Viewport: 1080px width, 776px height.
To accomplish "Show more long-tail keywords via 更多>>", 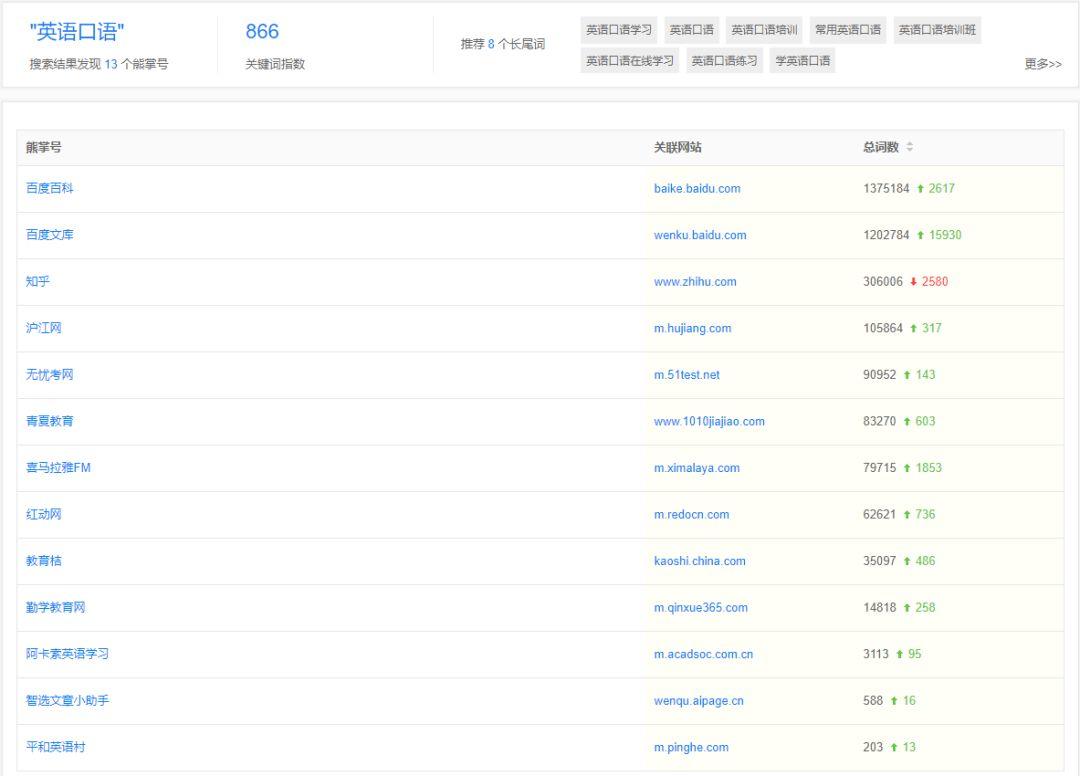I will pos(1043,64).
